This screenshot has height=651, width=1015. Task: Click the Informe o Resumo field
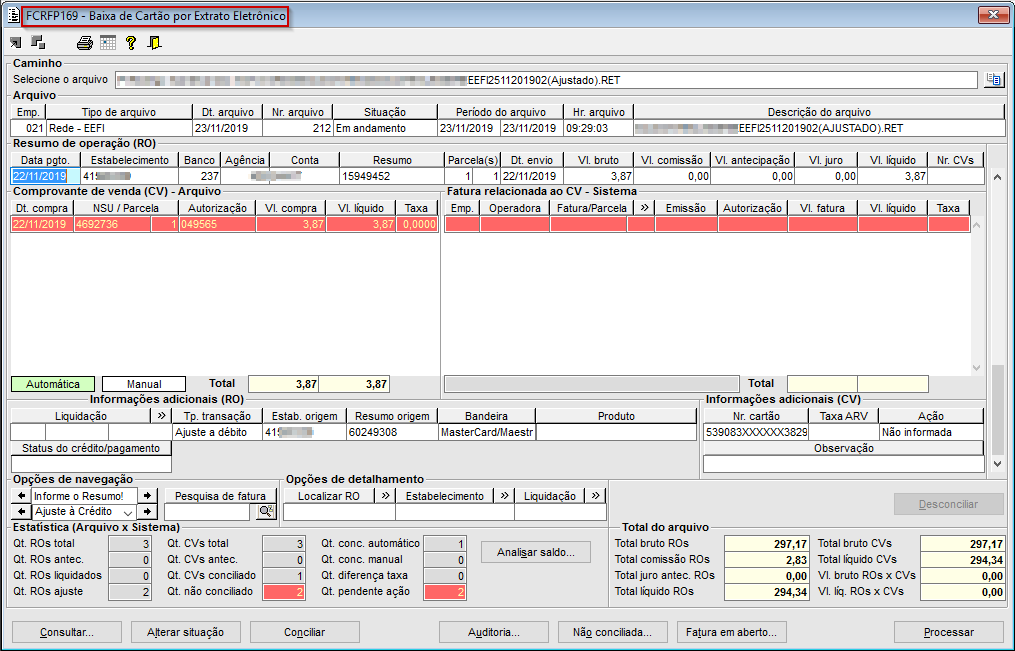pos(84,496)
